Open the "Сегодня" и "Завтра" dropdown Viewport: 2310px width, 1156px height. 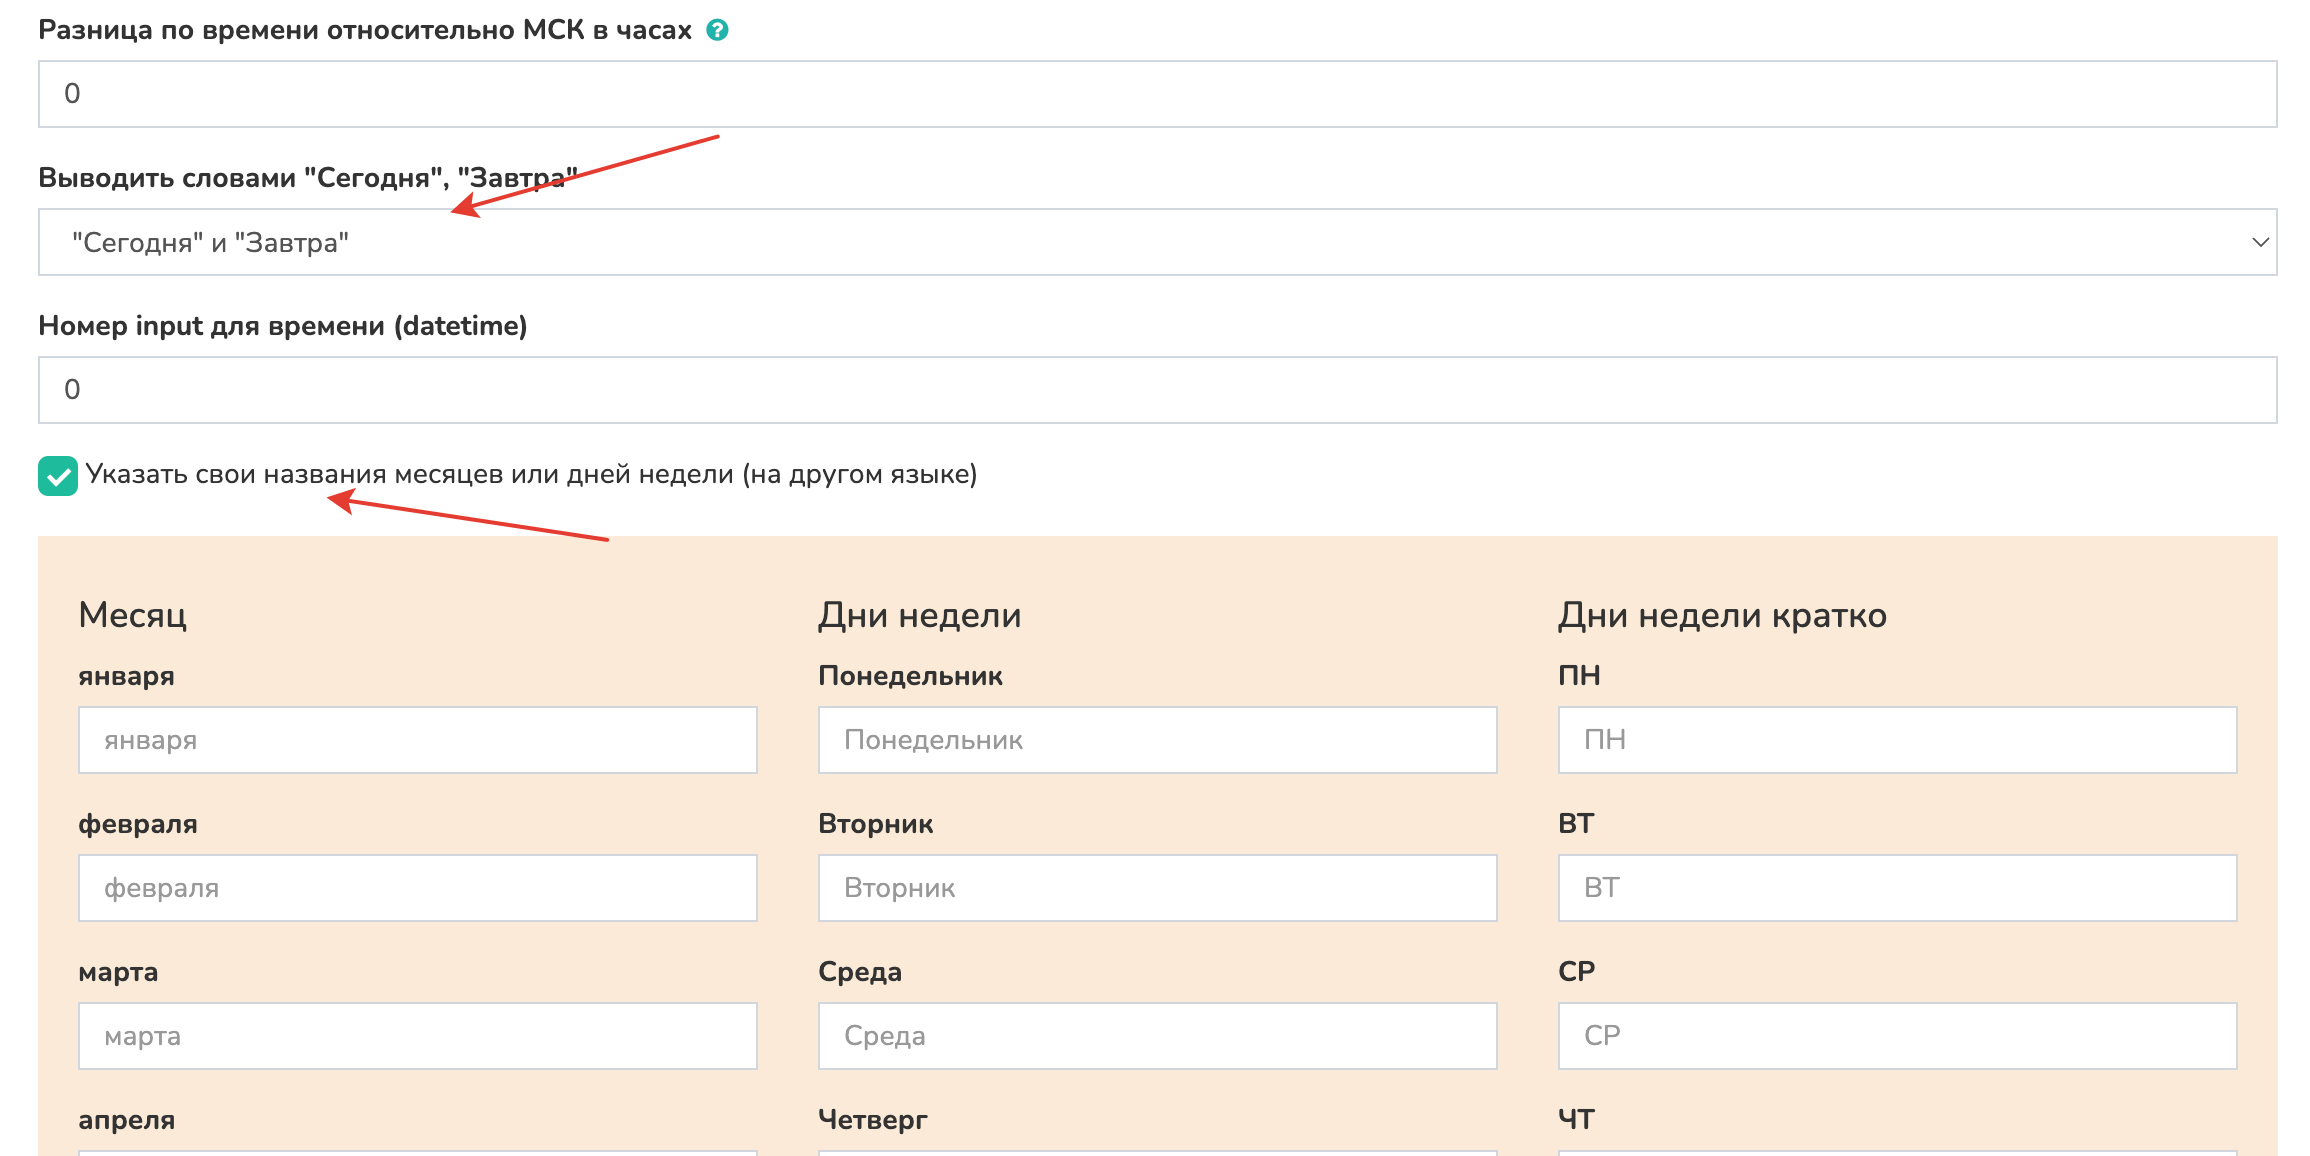point(1156,242)
